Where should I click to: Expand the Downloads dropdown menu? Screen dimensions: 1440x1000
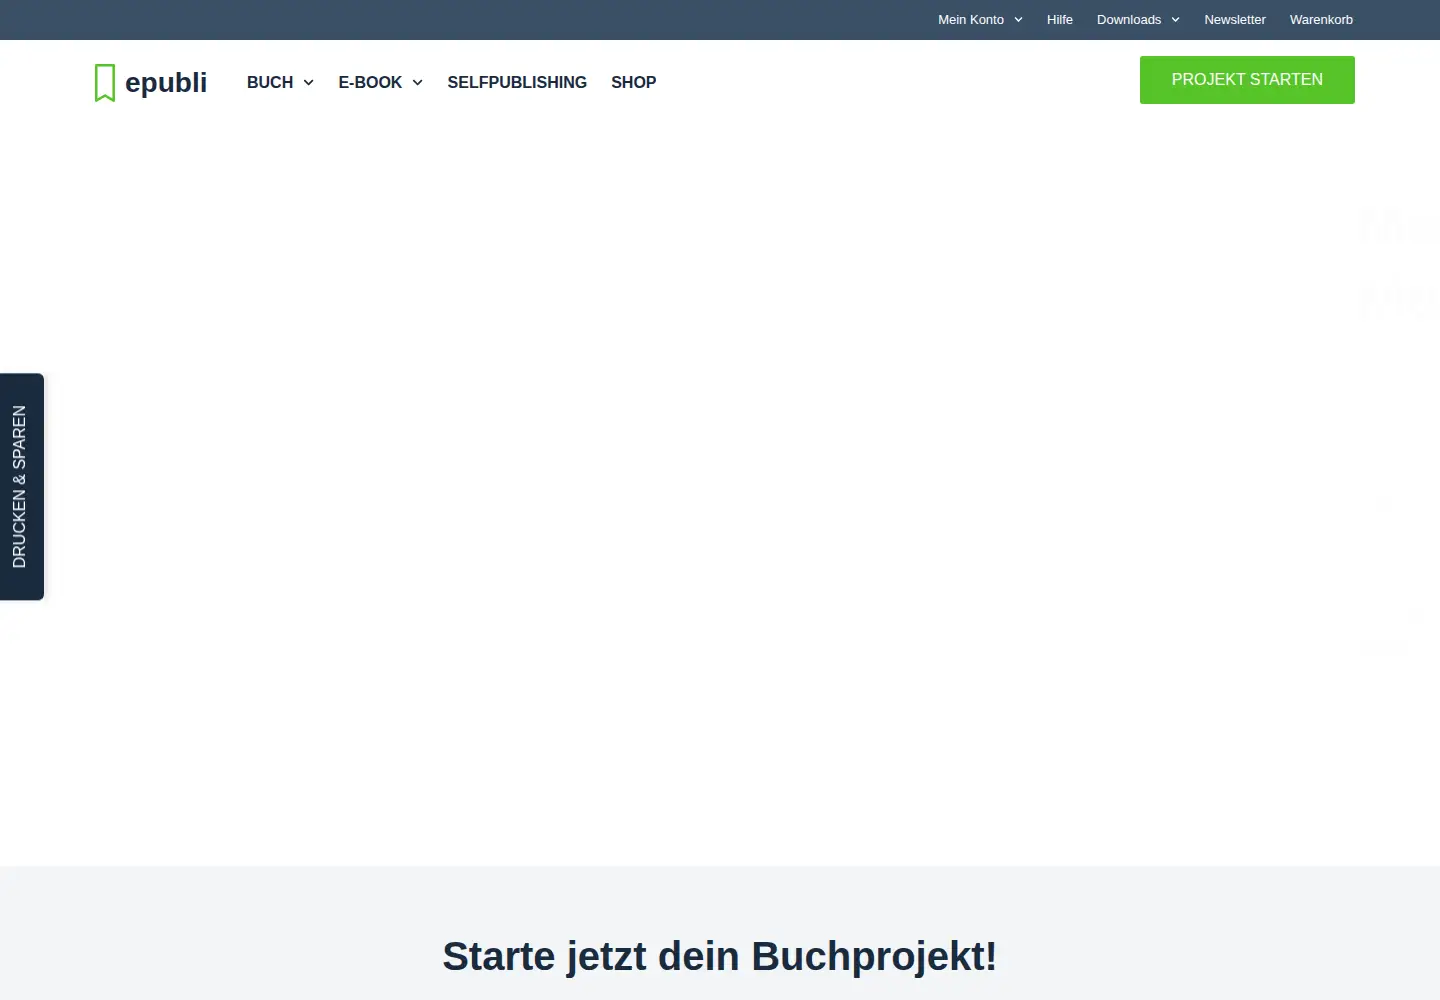[x=1138, y=20]
